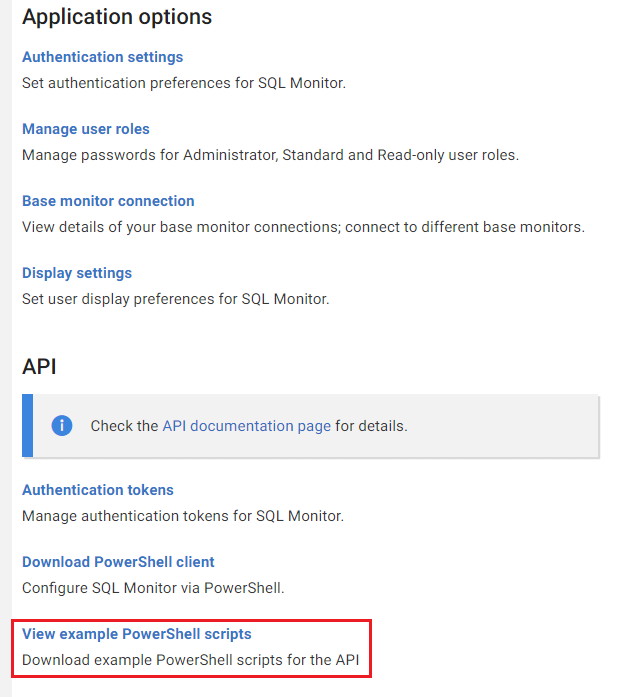This screenshot has width=619, height=697.
Task: Go to Manage user roles
Action: click(x=86, y=129)
